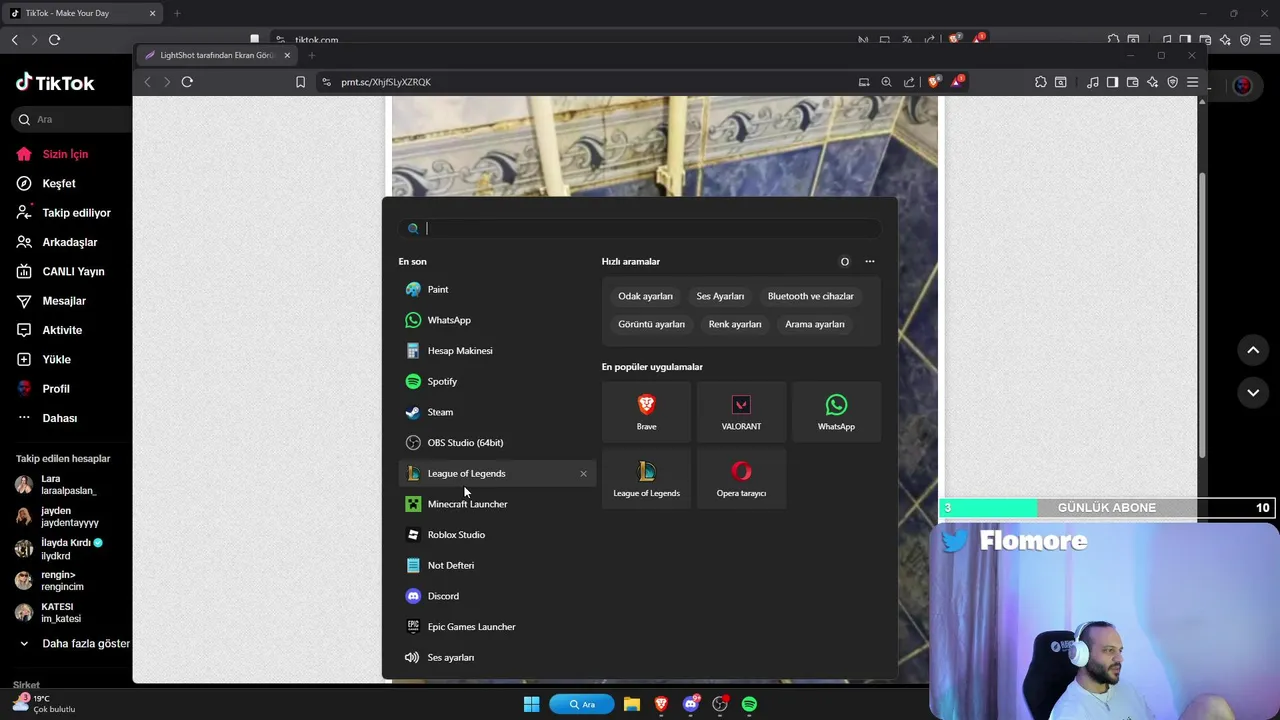The height and width of the screenshot is (720, 1280).
Task: Bookmark the pmt.sc page
Action: [300, 82]
